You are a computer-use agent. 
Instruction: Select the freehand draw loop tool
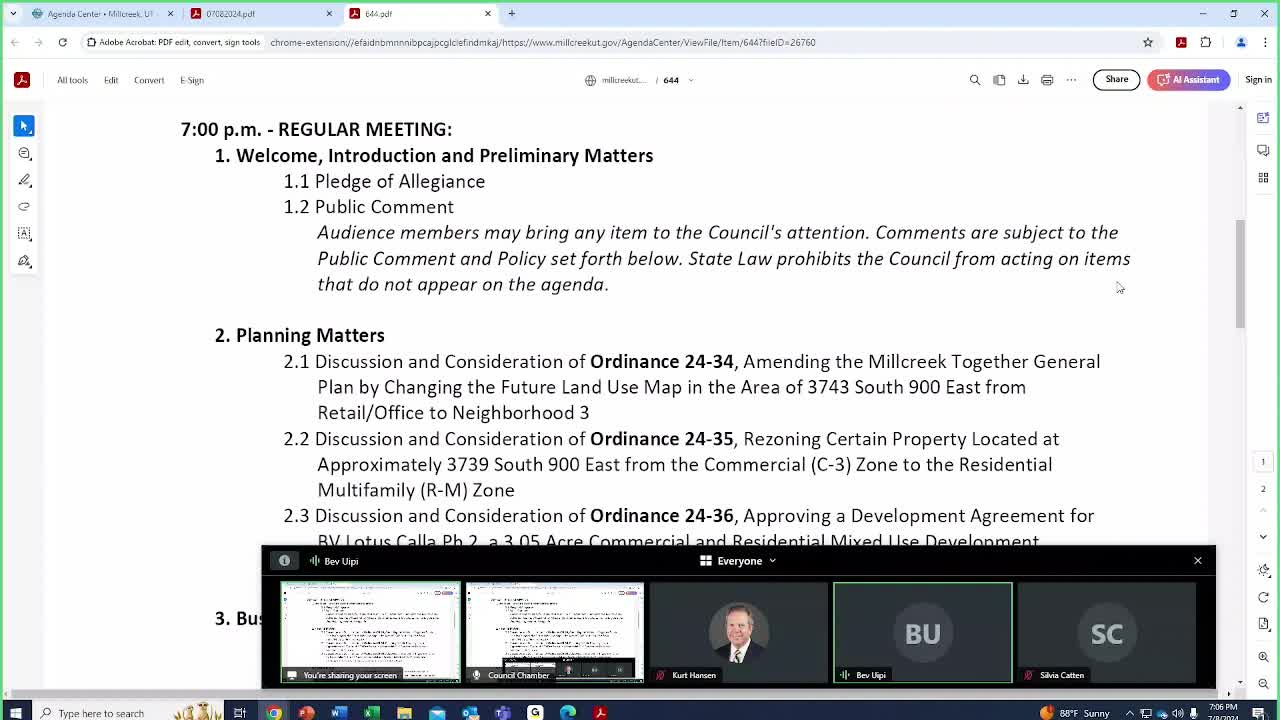tap(24, 207)
